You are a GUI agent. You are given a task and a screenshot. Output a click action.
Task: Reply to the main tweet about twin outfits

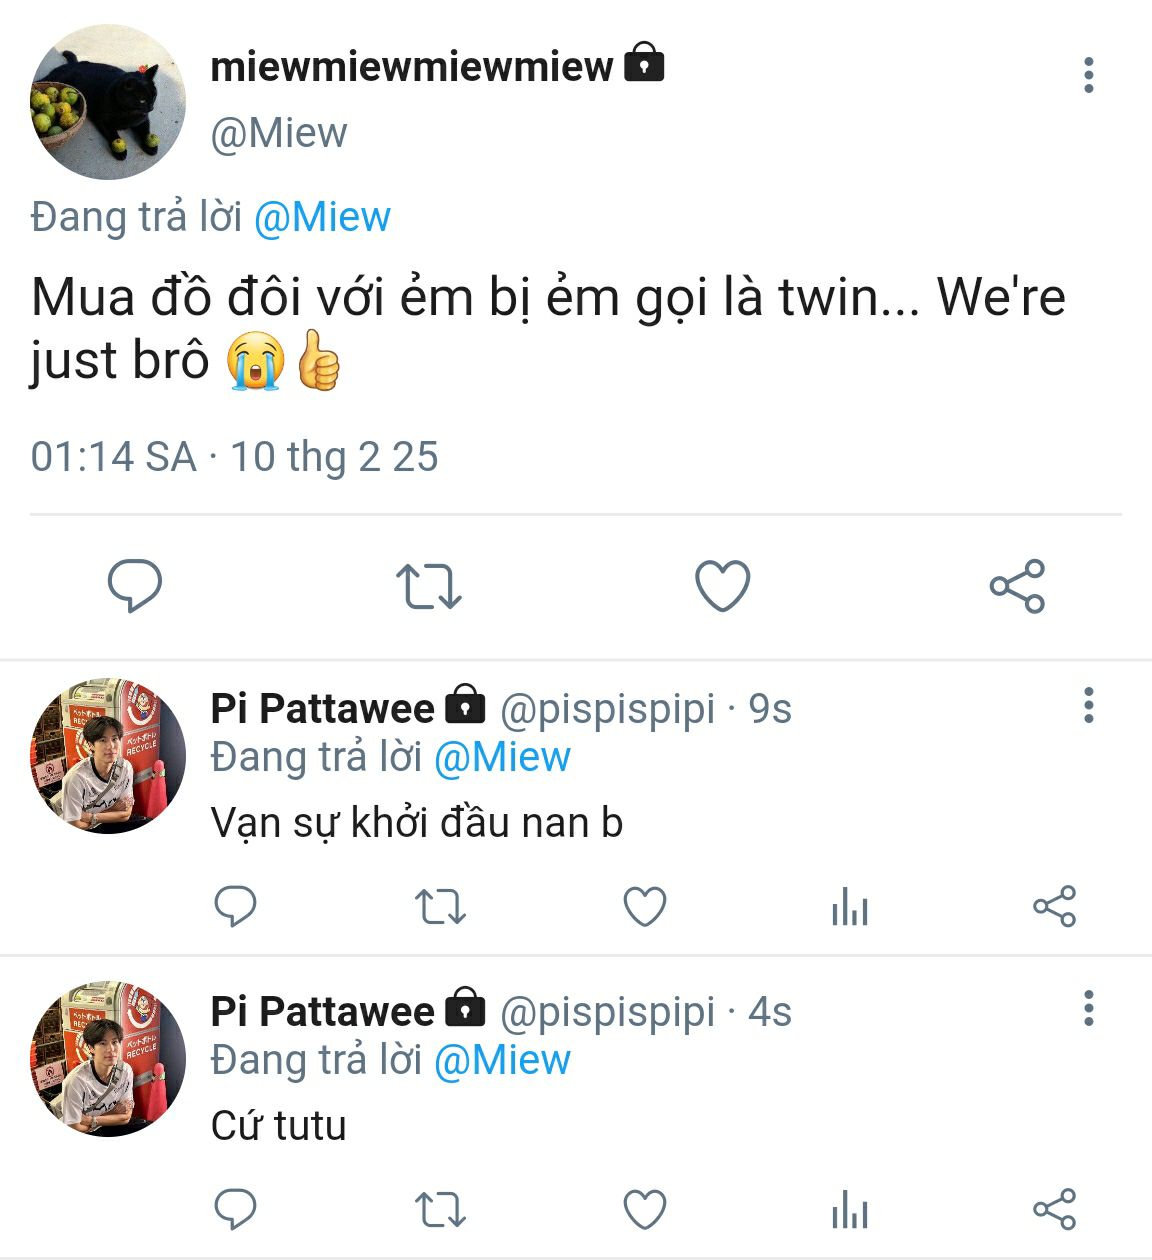(134, 585)
